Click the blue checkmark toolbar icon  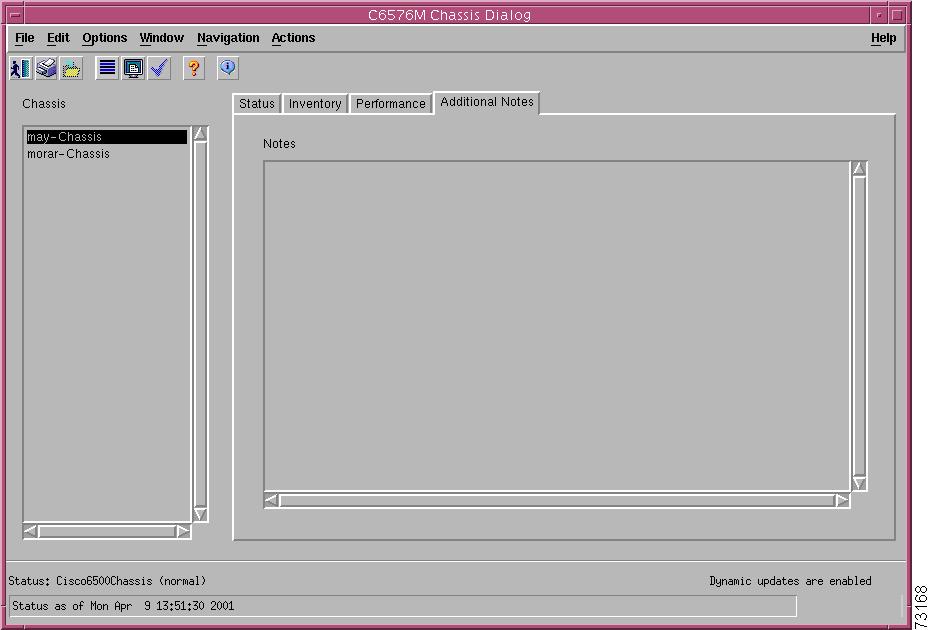159,68
